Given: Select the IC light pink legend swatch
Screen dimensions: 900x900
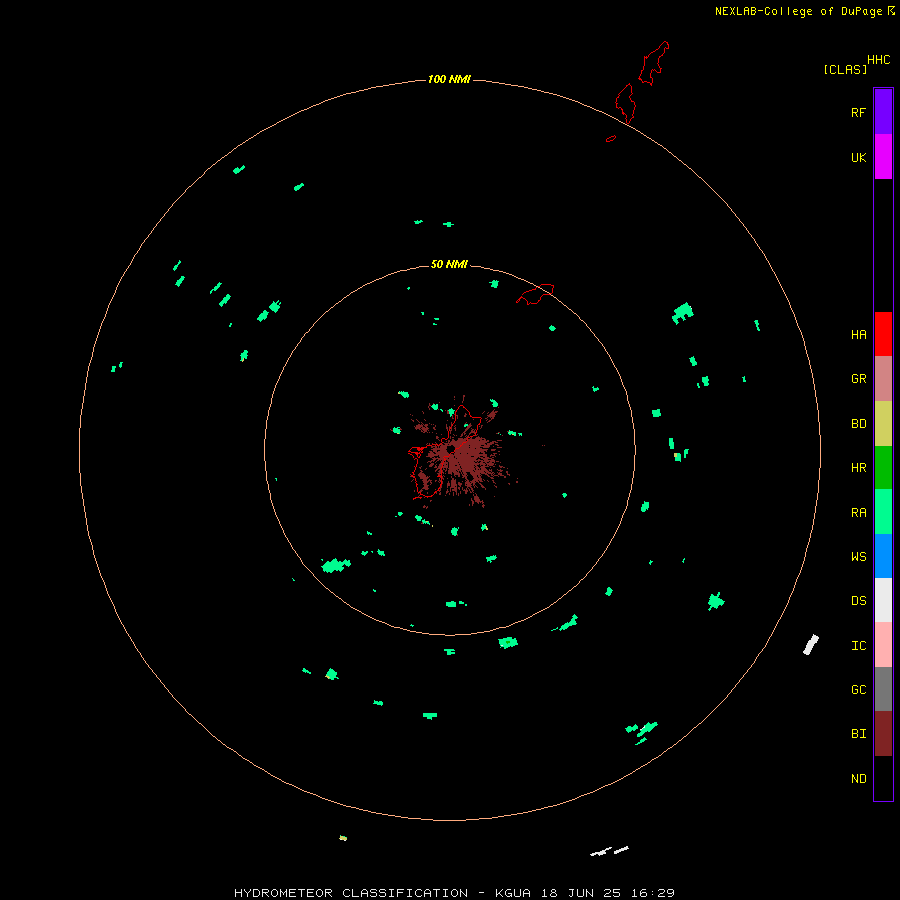Looking at the screenshot, I should pyautogui.click(x=883, y=645).
